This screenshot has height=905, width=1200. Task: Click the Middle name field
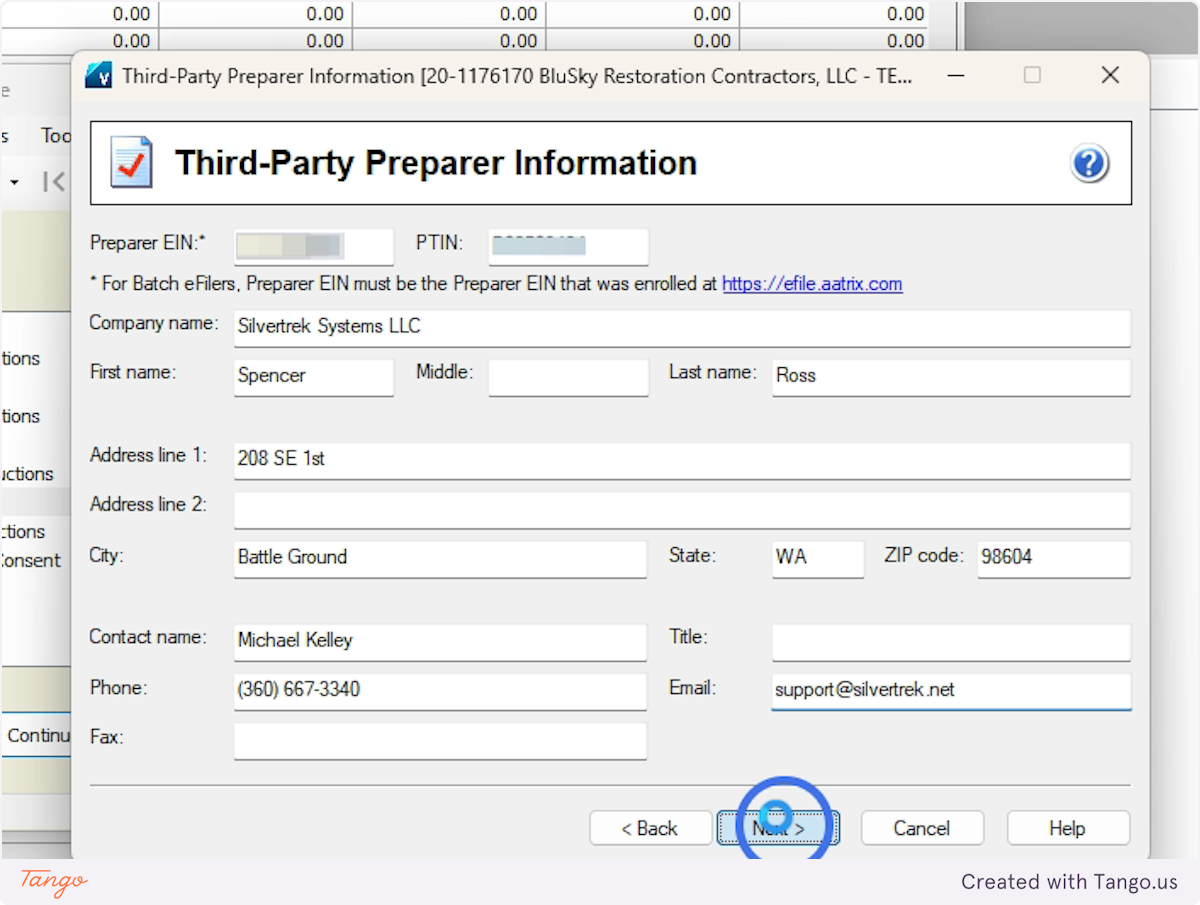(x=568, y=377)
